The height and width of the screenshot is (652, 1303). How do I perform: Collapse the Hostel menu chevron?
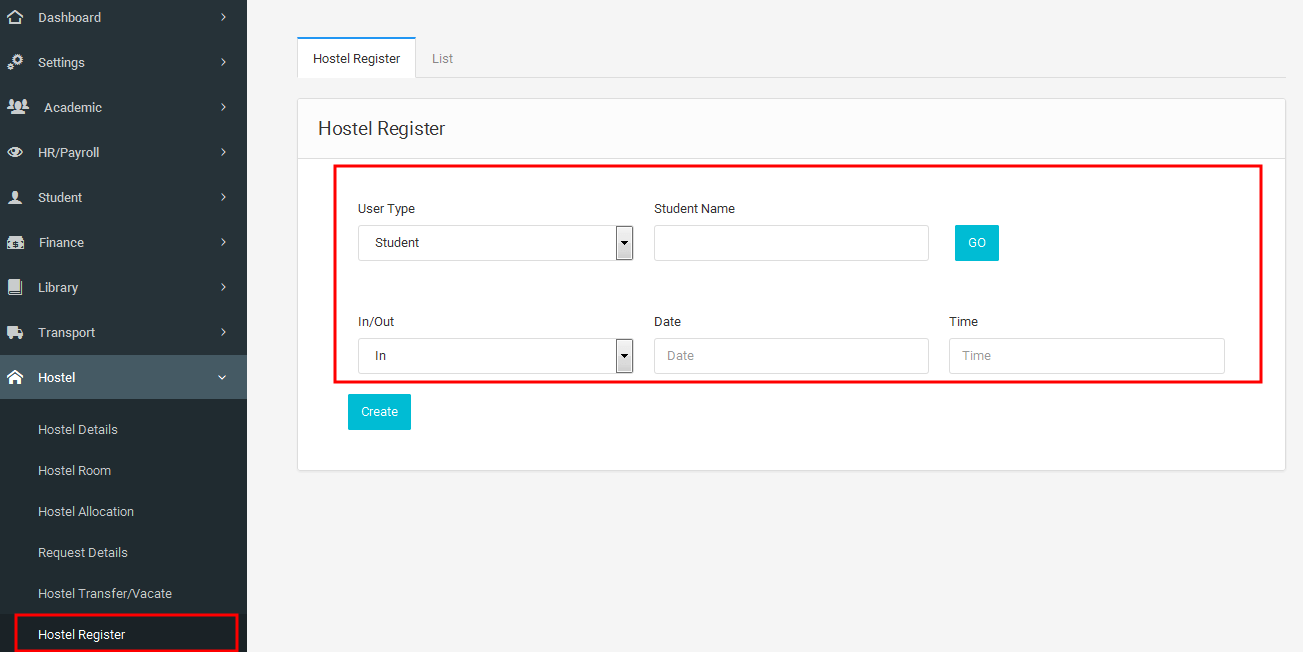click(x=222, y=377)
